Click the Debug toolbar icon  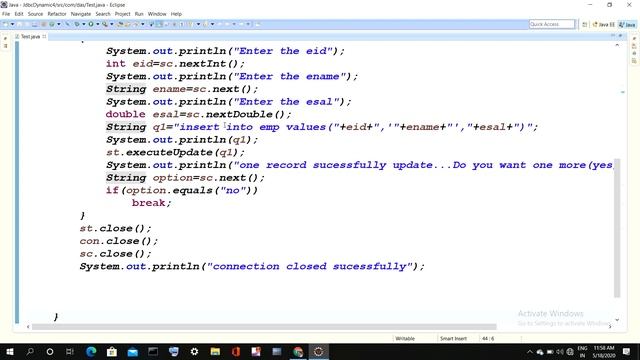(76, 24)
